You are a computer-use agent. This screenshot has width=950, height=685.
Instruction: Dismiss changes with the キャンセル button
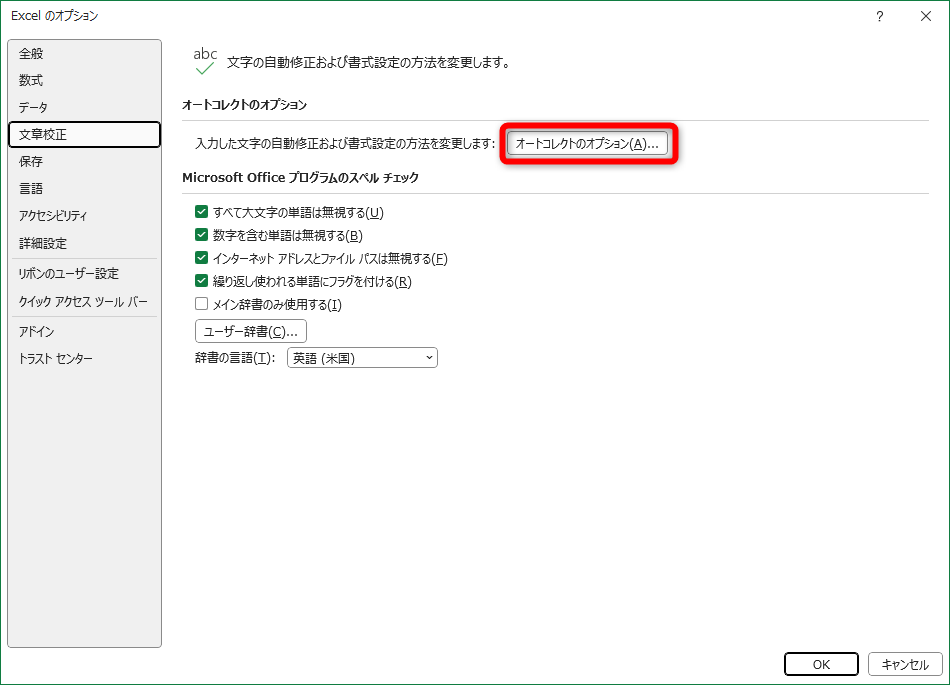pos(904,664)
